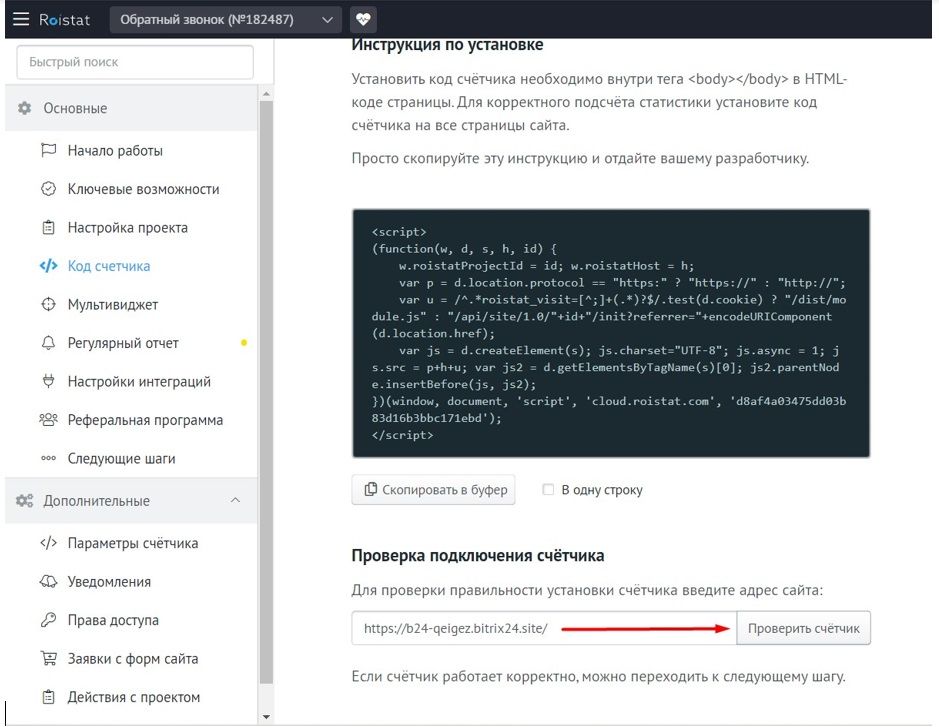Open Настройки интеграций menu item

pyautogui.click(x=139, y=381)
